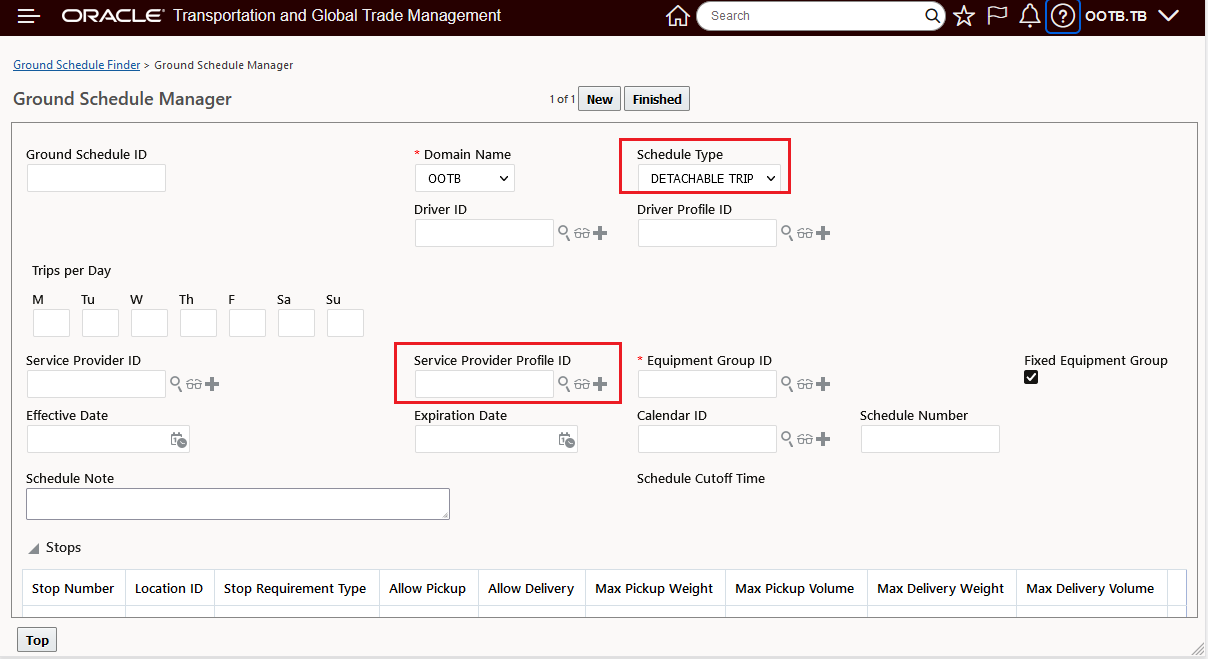Open the Favorites star icon
The image size is (1208, 659).
[x=964, y=16]
